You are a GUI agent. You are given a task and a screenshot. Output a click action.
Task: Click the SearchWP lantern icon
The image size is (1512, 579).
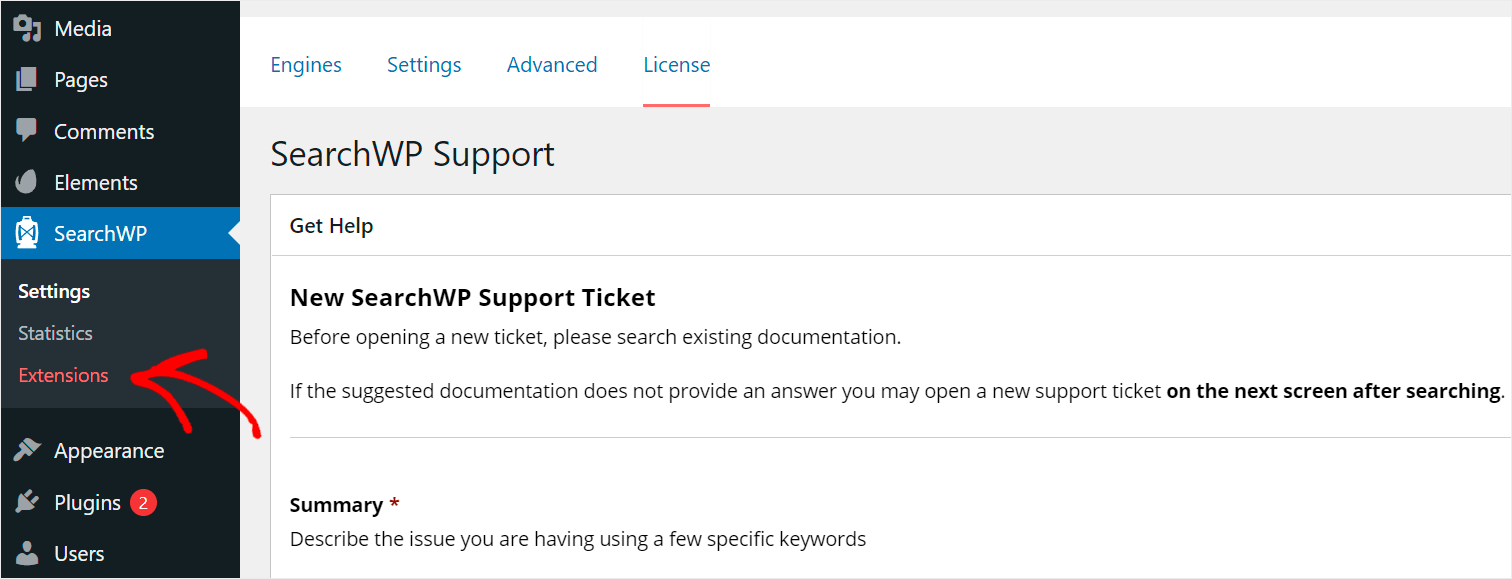[x=27, y=234]
